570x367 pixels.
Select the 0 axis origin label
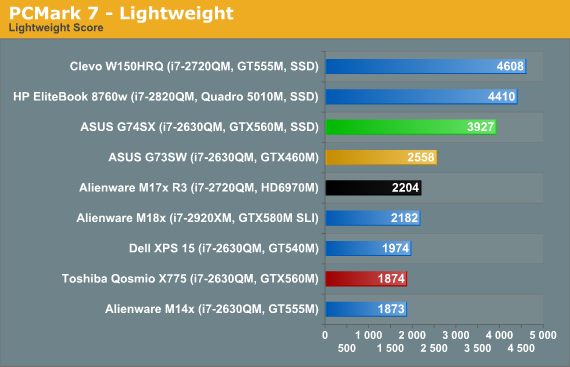click(x=325, y=335)
